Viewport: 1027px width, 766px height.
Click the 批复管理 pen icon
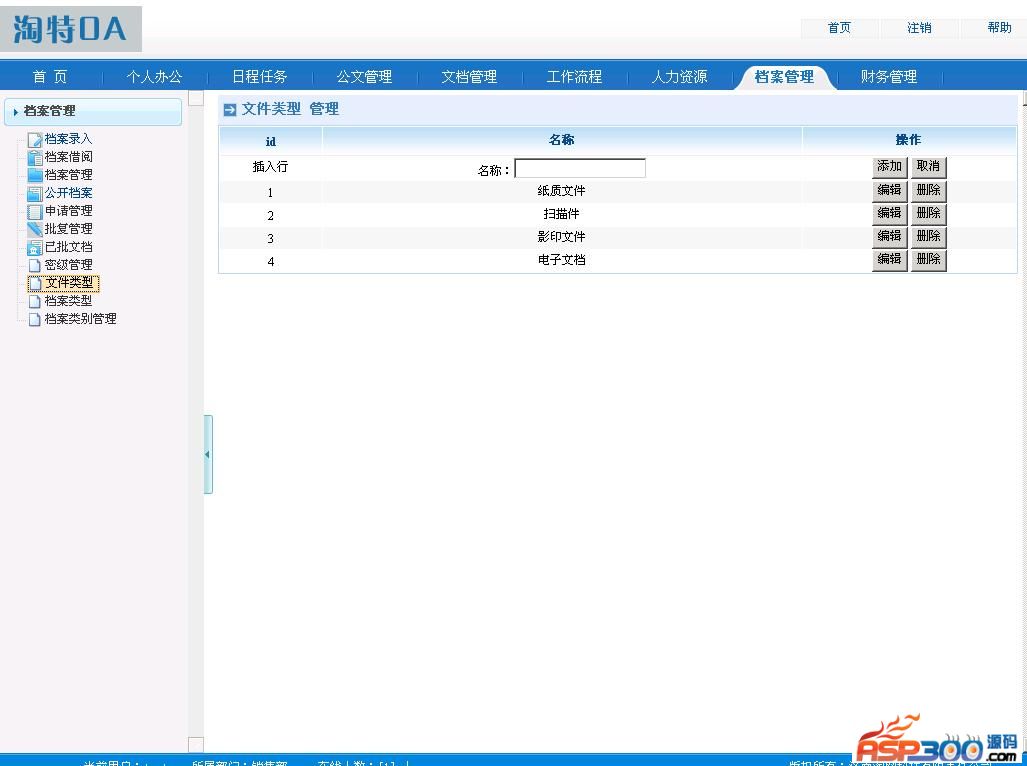35,229
